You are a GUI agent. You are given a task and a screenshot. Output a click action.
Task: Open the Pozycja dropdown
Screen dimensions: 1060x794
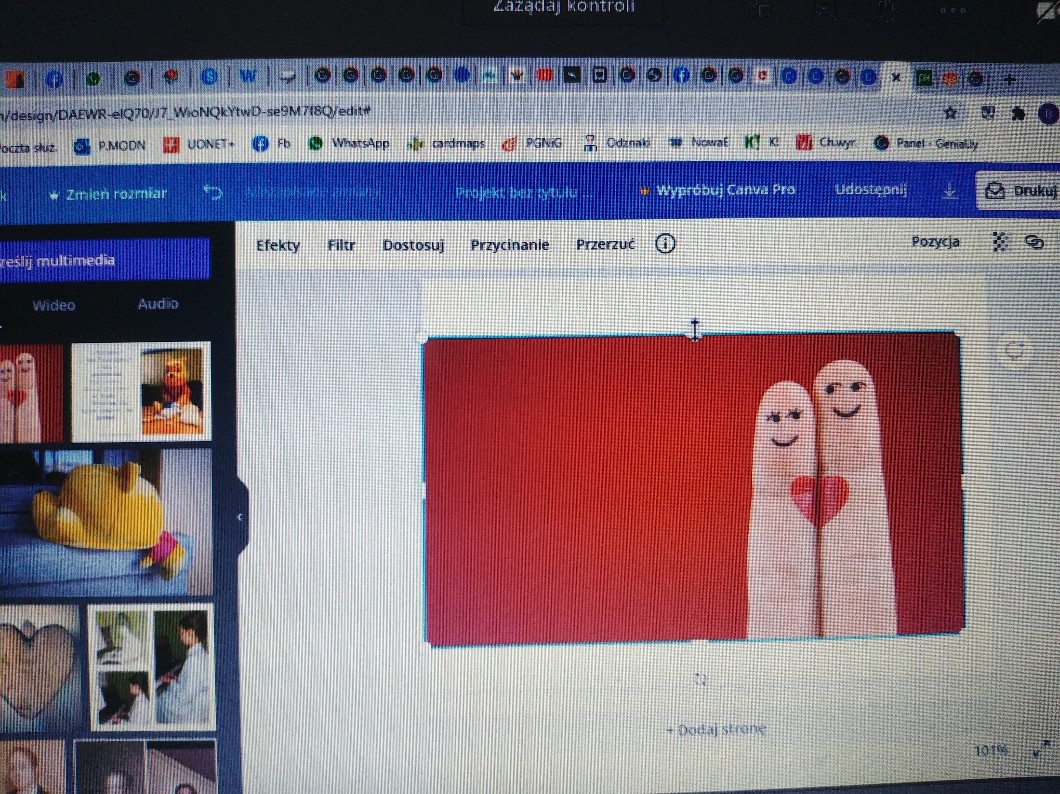[x=935, y=242]
